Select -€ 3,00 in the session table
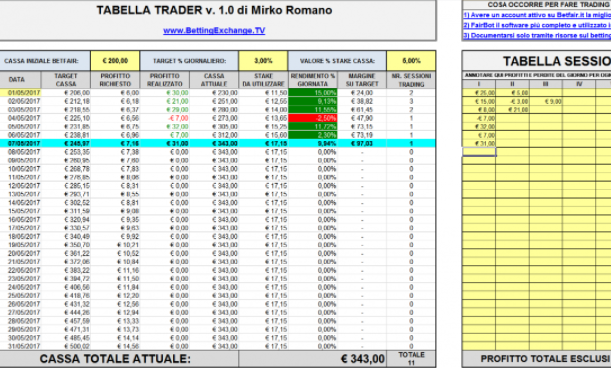Viewport: 611px width, 368px height. click(512, 101)
